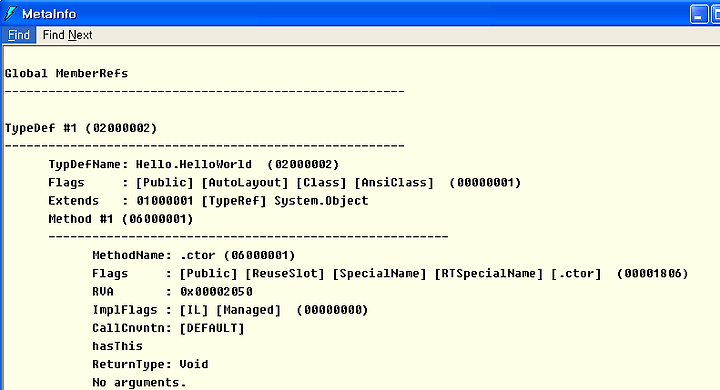Click the Find Next menu item
The height and width of the screenshot is (390, 720).
[x=68, y=35]
